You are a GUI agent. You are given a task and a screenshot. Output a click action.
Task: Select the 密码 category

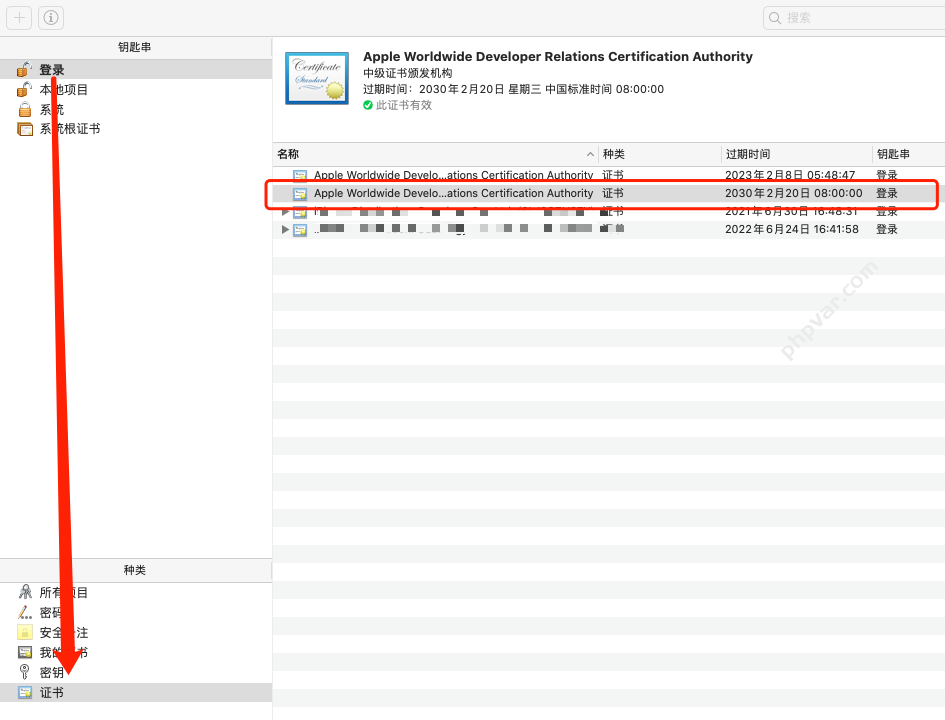click(x=136, y=613)
